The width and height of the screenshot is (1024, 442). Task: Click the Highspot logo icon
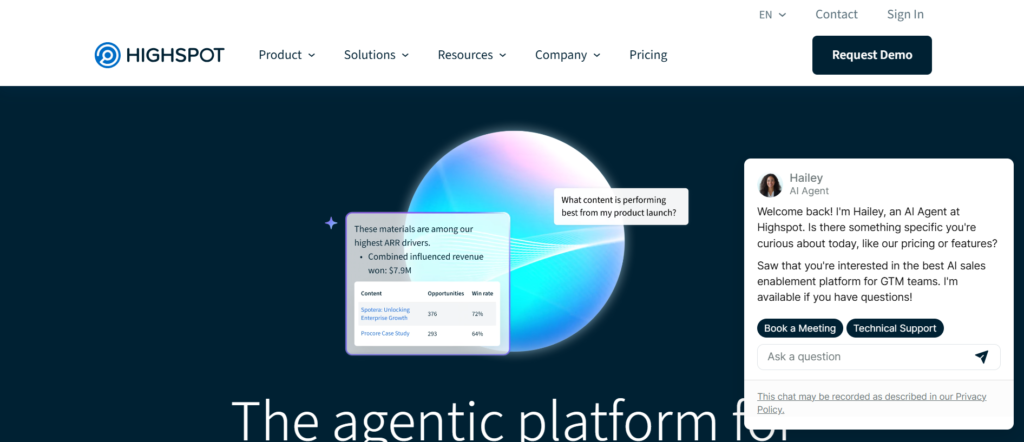[107, 55]
